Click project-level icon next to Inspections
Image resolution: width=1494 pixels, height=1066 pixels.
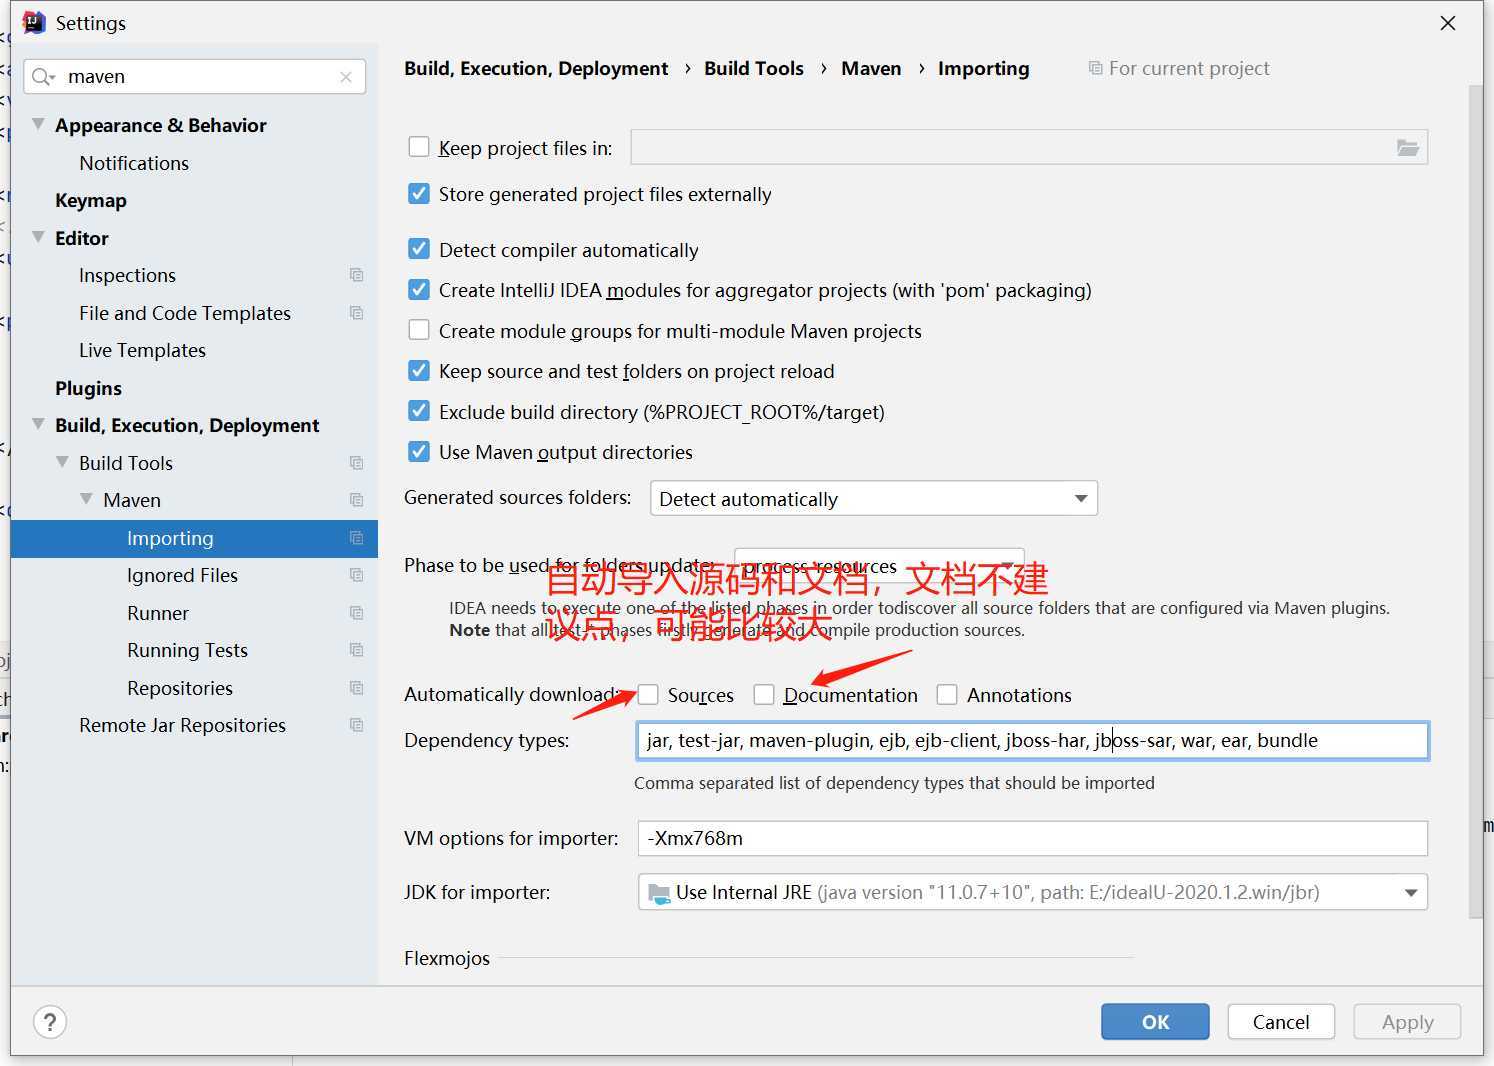[x=356, y=275]
